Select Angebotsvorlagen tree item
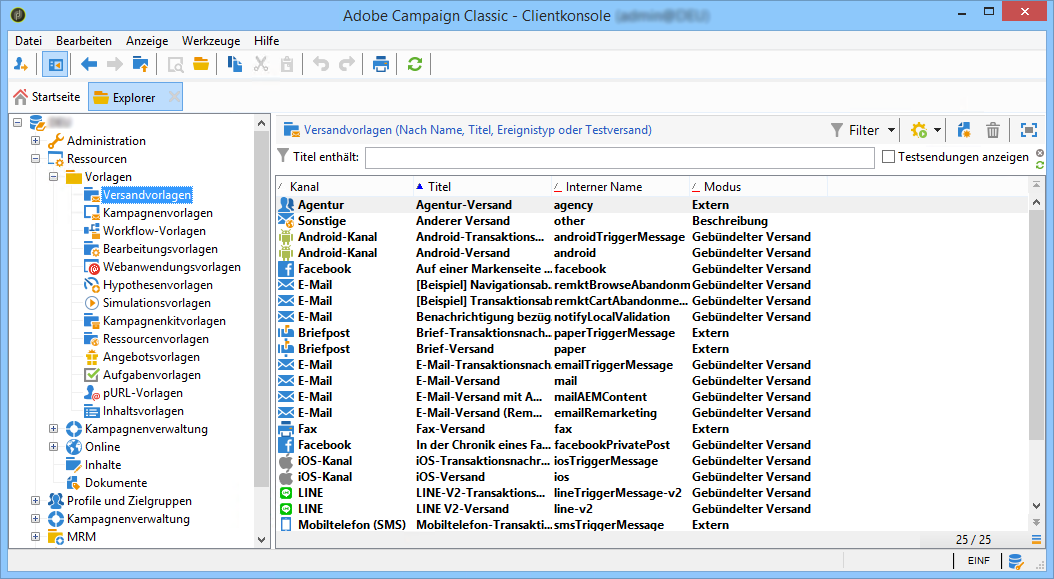 click(151, 357)
